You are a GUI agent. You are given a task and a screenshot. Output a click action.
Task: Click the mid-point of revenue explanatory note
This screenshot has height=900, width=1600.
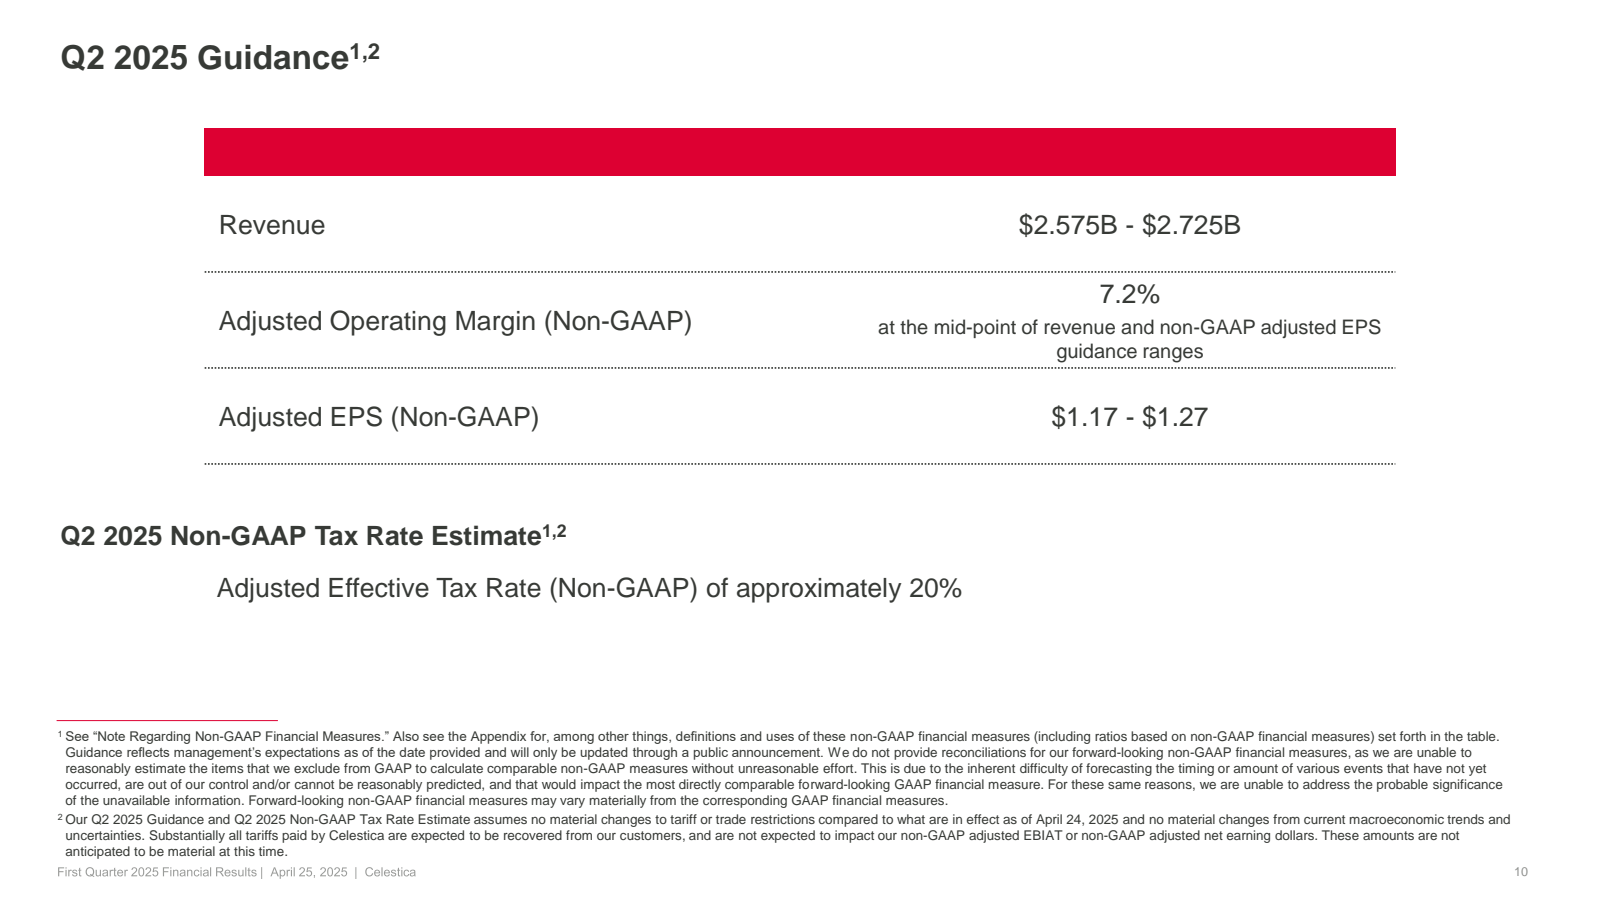(1129, 339)
